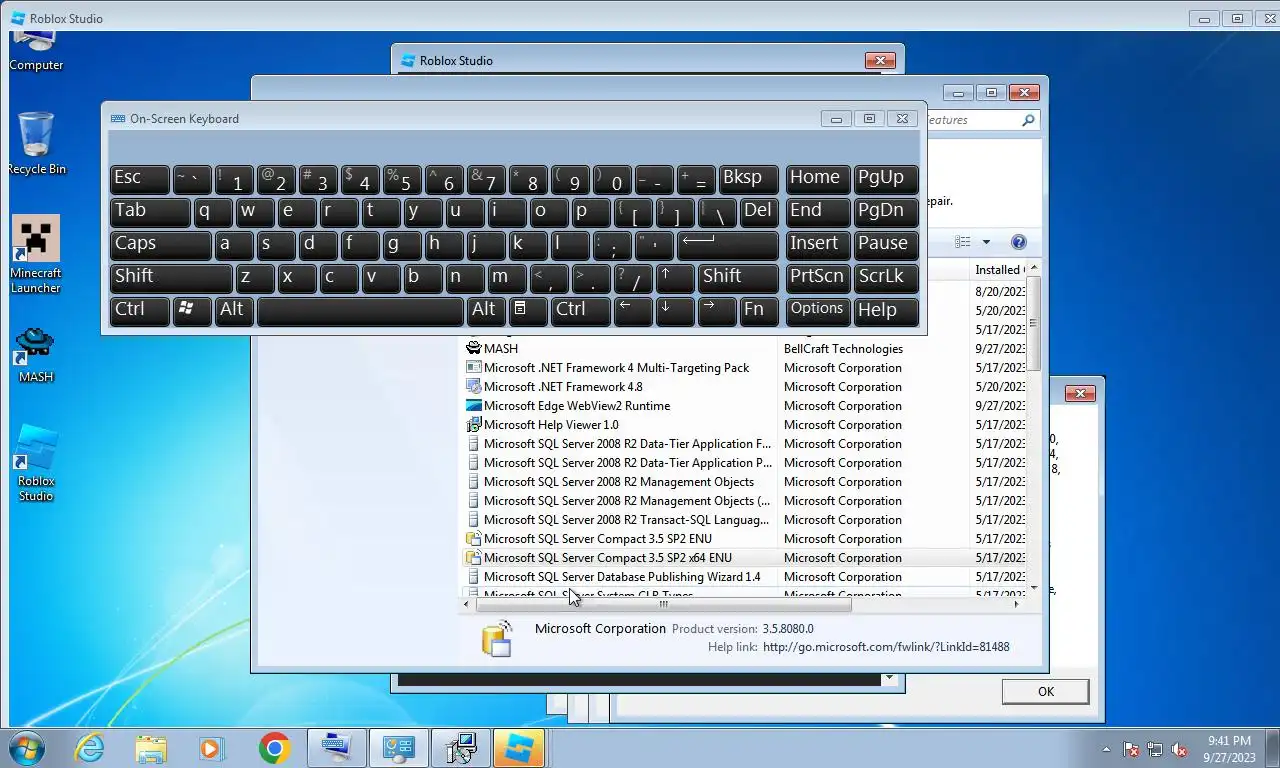Viewport: 1280px width, 768px height.
Task: Click the program list scroll-down arrow
Action: [x=1033, y=588]
